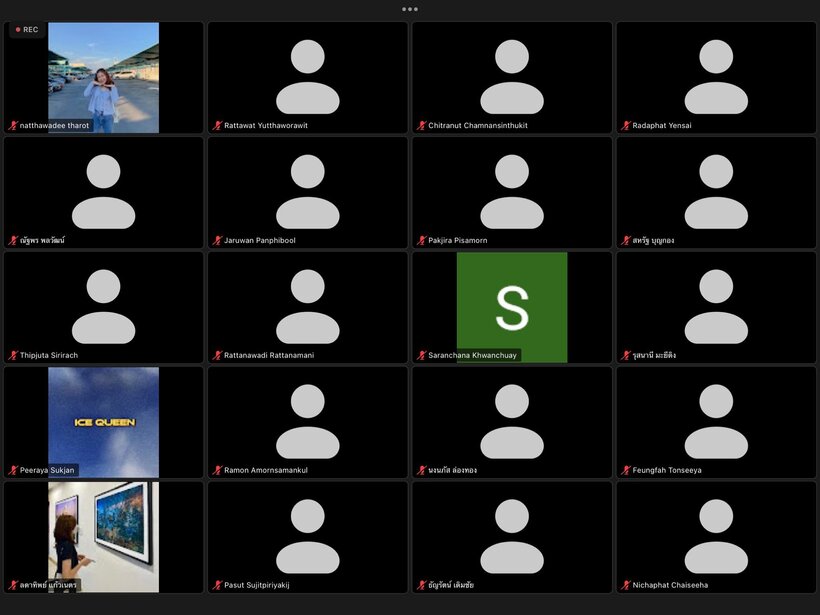820x615 pixels.
Task: Click the name Ramon Amornsamankul
Action: click(266, 470)
